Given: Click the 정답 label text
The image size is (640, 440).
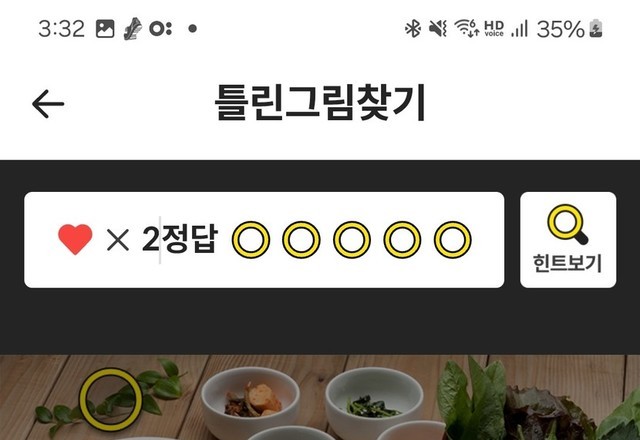Looking at the screenshot, I should click(x=189, y=239).
